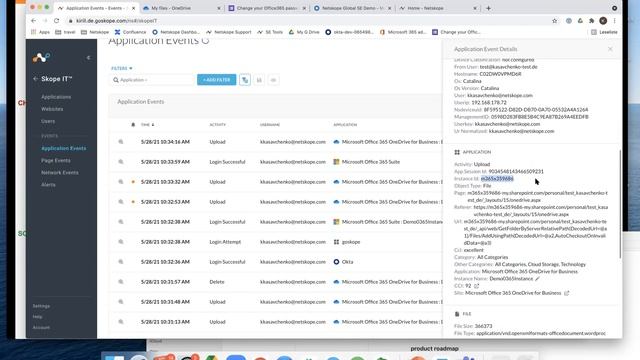This screenshot has height=360, width=640.
Task: Edit the Instance Name with pencil icon
Action: point(538,279)
